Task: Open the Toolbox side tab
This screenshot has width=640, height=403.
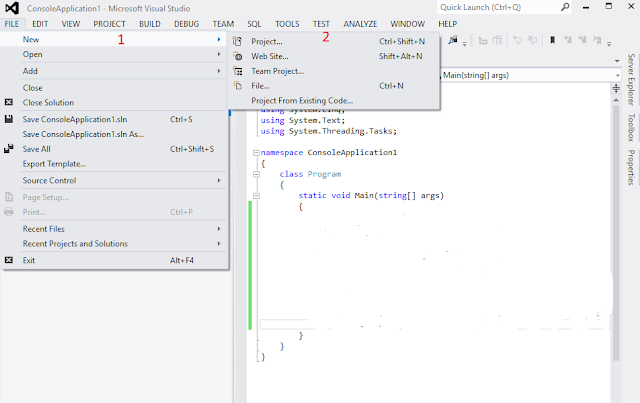Action: click(631, 127)
